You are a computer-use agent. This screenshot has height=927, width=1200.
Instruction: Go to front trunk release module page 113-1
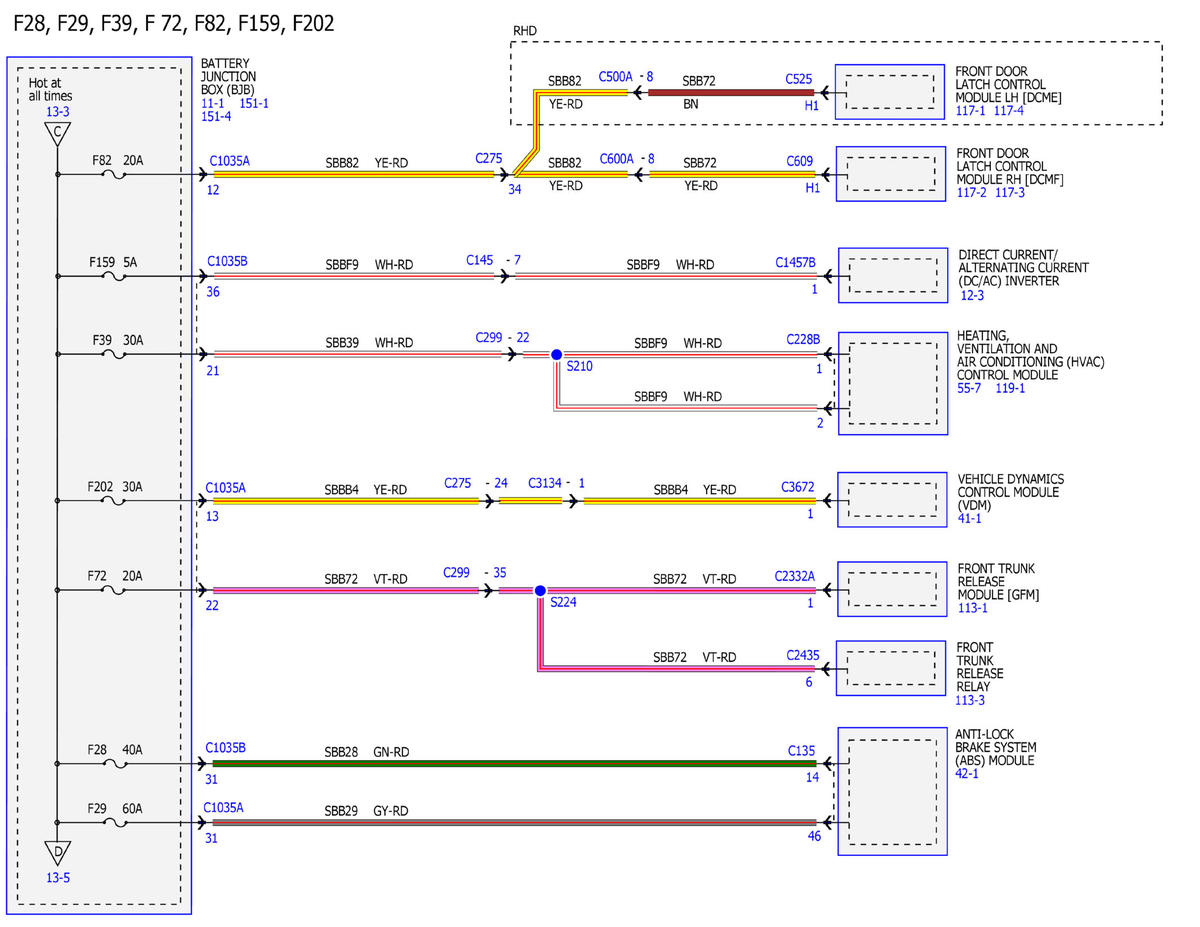coord(973,607)
